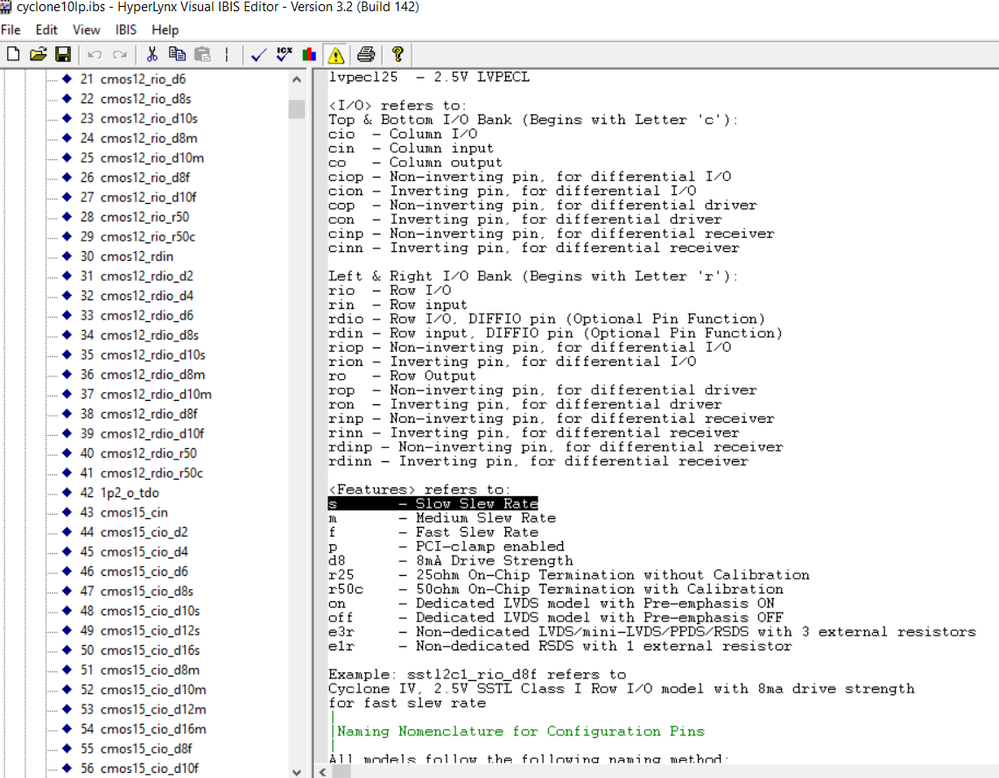Select model 25 cmos12_rio_d10m
The width and height of the screenshot is (999, 778).
141,158
